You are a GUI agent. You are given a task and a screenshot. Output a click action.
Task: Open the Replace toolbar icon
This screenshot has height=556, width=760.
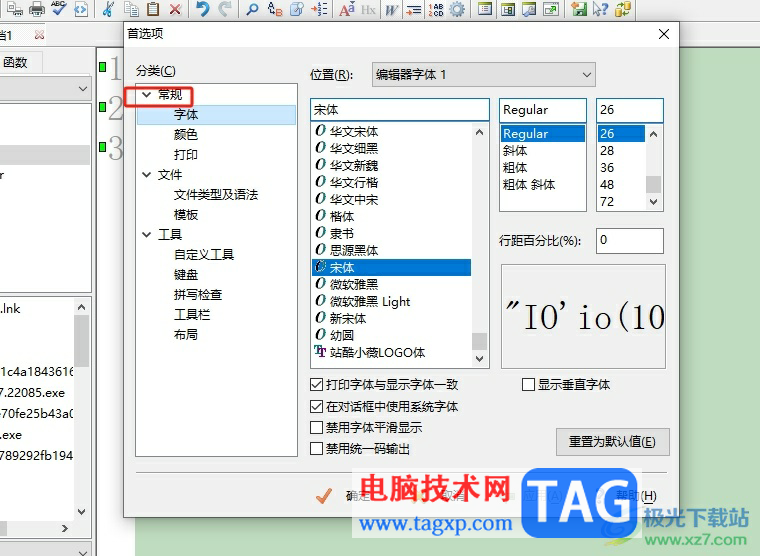tap(275, 9)
